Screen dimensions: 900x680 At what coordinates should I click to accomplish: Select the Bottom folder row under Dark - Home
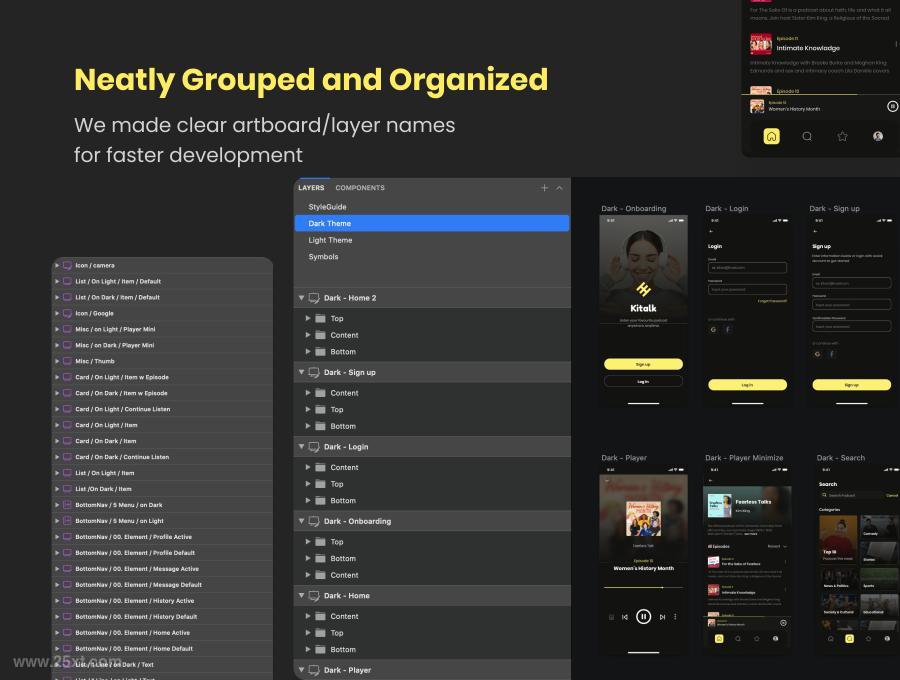pyautogui.click(x=432, y=650)
